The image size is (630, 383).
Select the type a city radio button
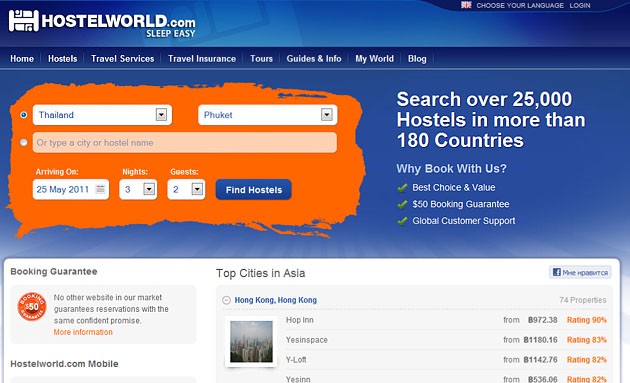(x=24, y=142)
